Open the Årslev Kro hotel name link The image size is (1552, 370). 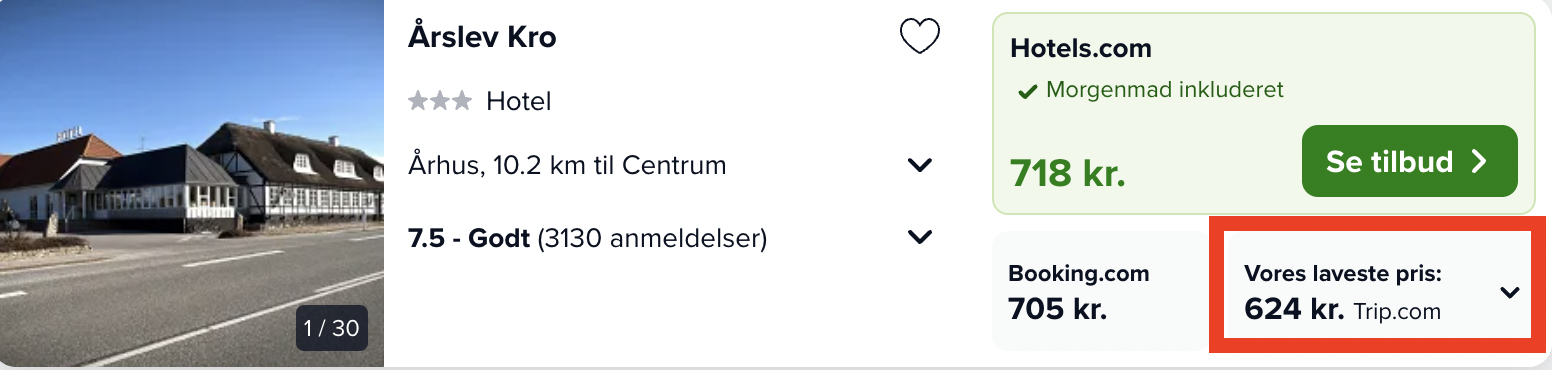click(x=483, y=37)
